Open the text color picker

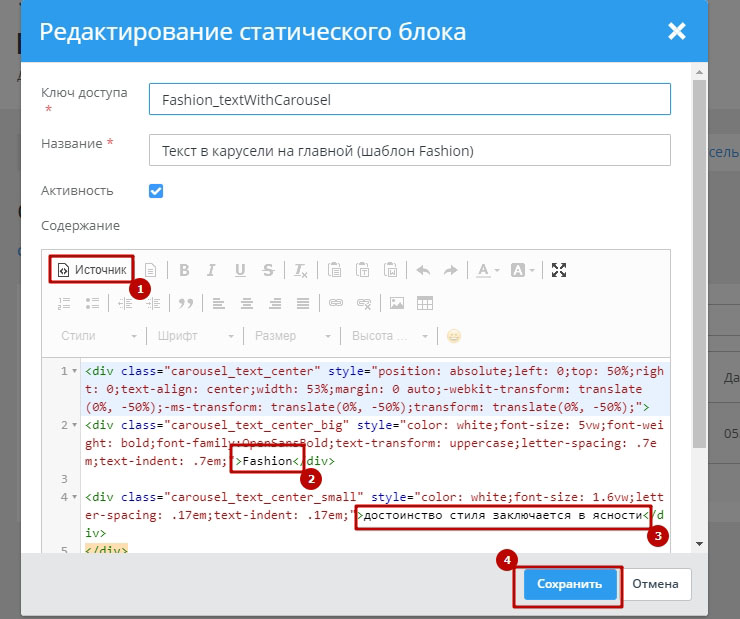pyautogui.click(x=487, y=270)
